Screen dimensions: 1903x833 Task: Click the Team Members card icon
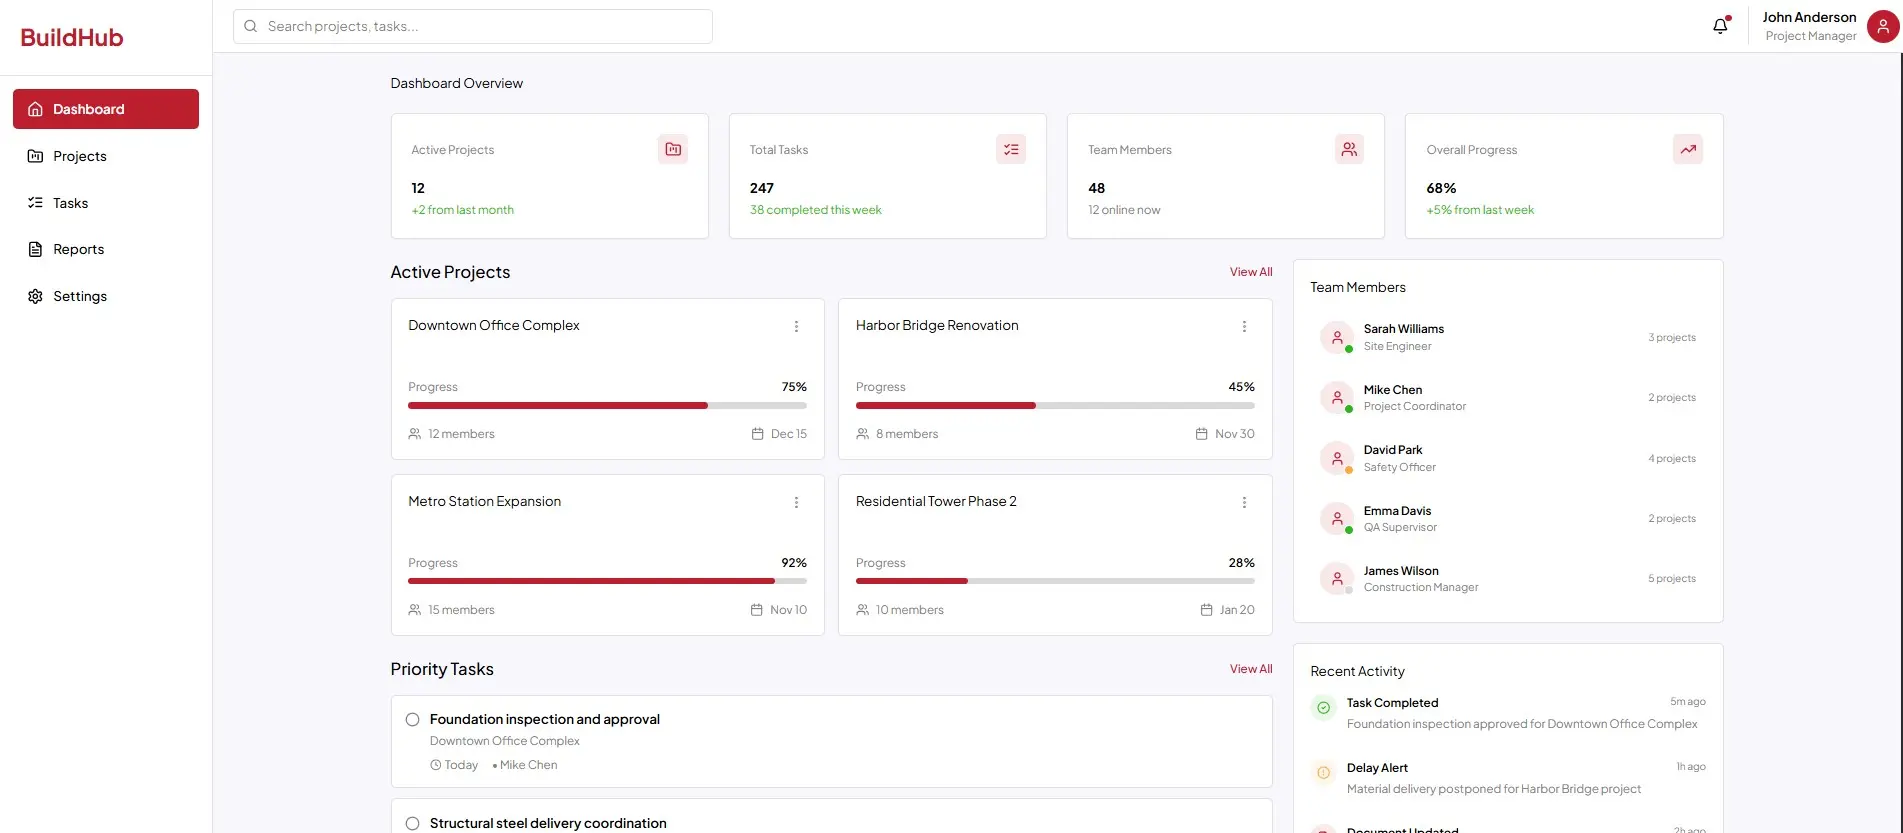[x=1349, y=149]
